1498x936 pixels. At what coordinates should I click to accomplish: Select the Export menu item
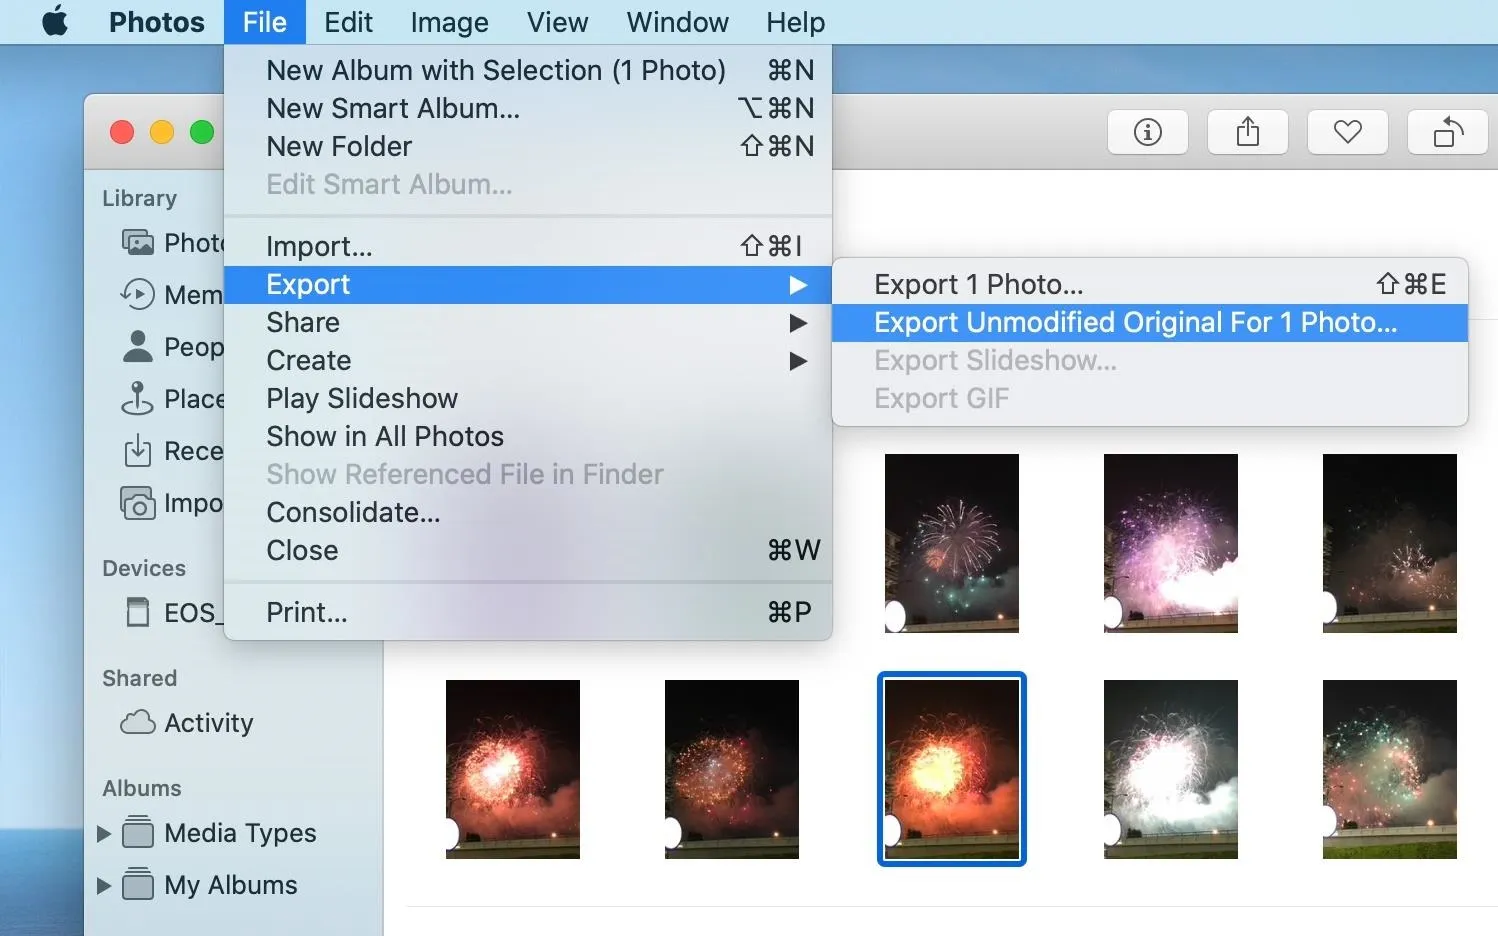[528, 285]
